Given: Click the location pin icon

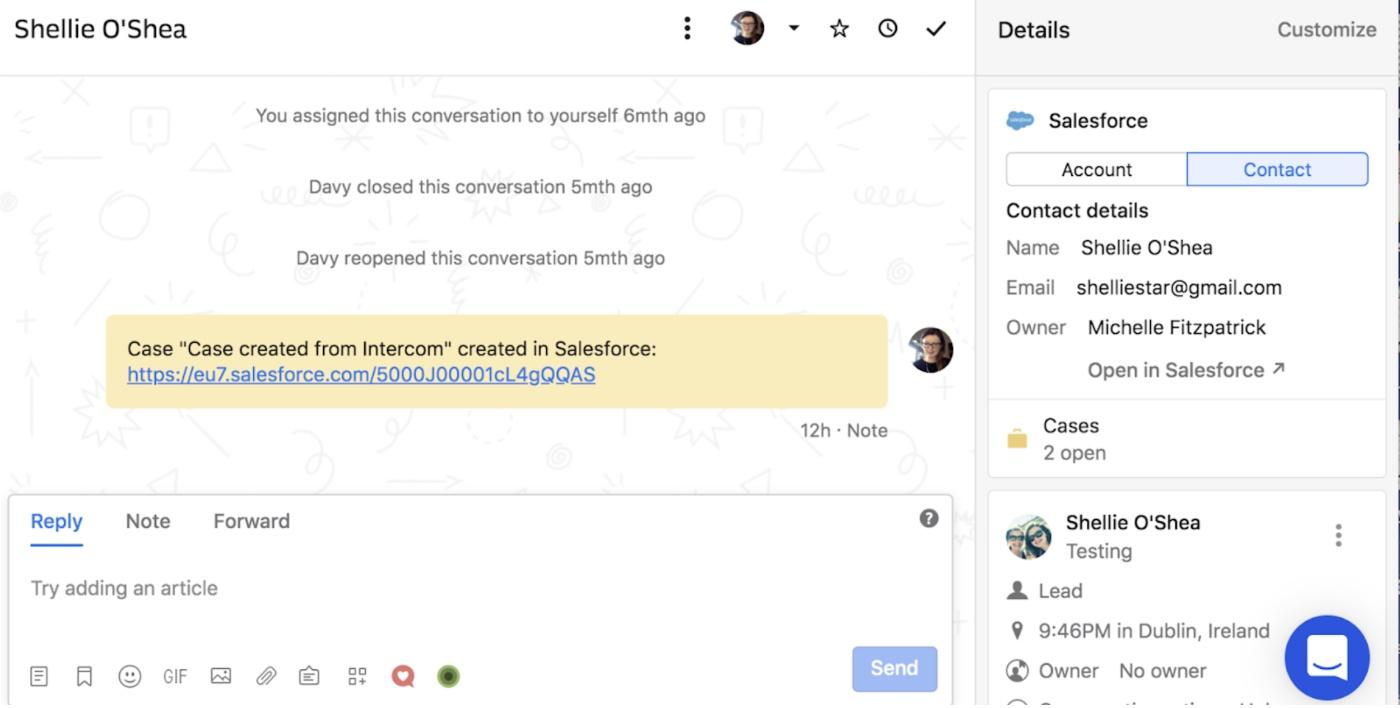Looking at the screenshot, I should coord(1017,631).
